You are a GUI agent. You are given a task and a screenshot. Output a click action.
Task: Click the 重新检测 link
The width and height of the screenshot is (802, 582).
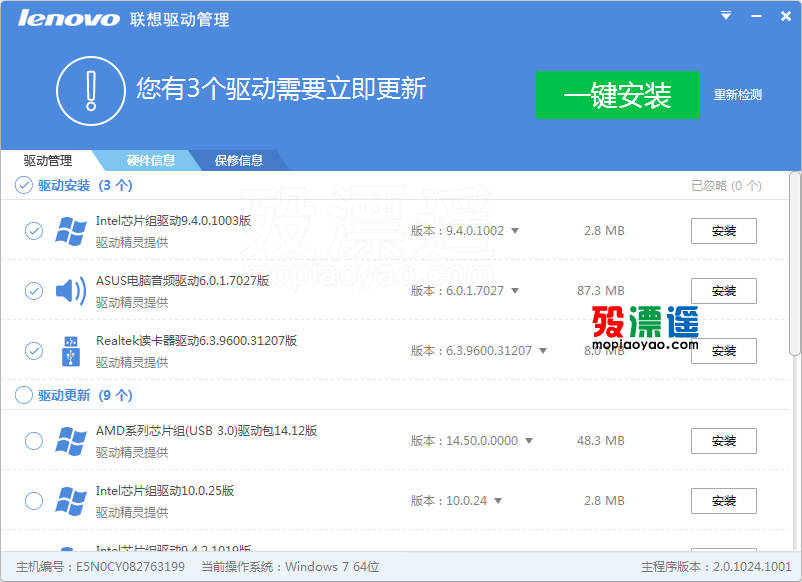point(738,95)
